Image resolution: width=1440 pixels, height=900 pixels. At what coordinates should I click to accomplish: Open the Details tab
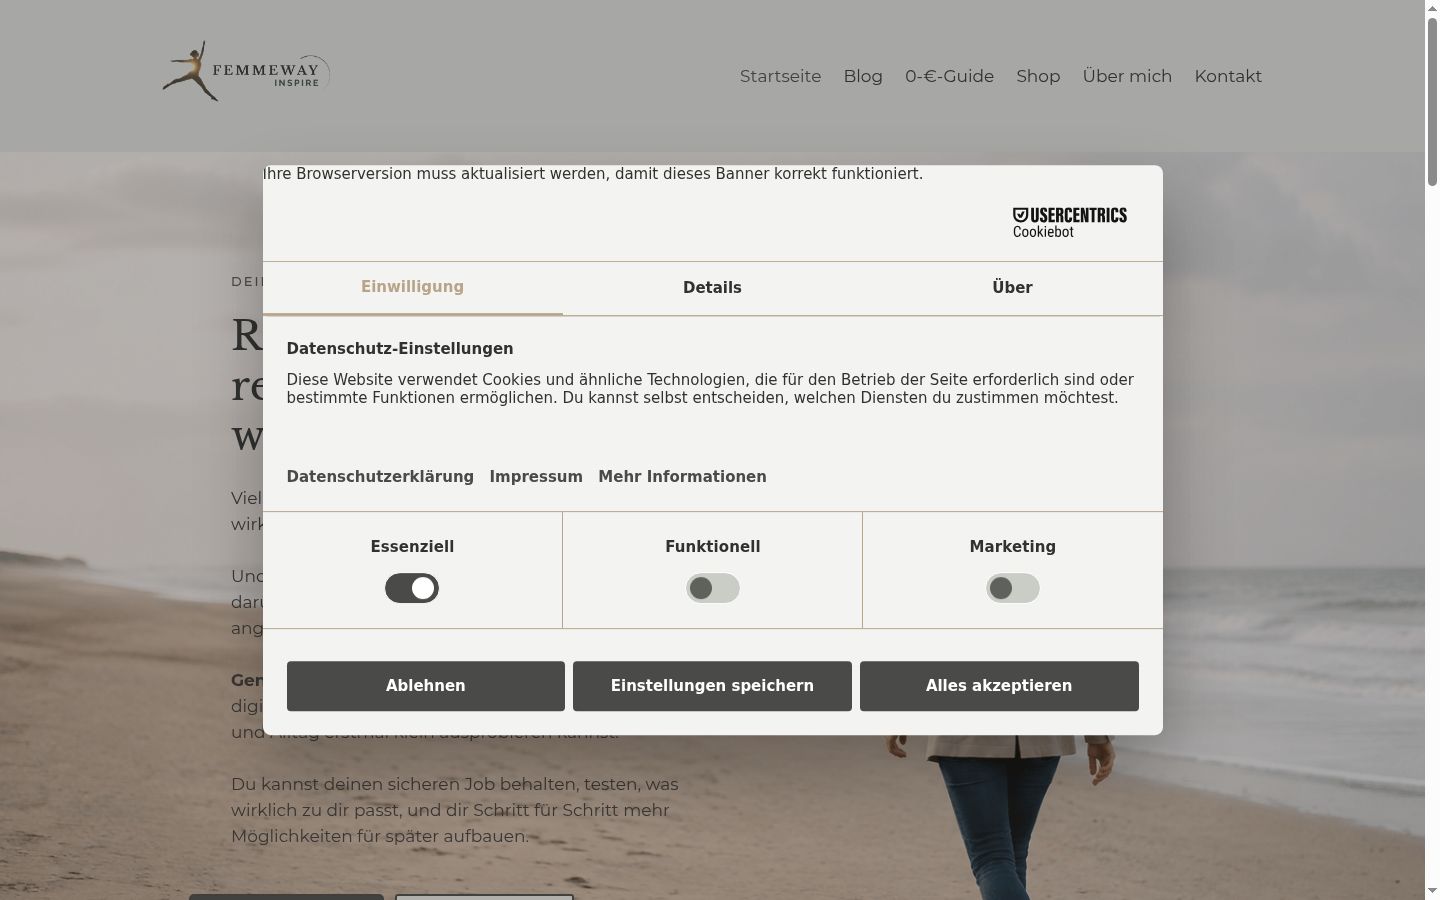712,288
